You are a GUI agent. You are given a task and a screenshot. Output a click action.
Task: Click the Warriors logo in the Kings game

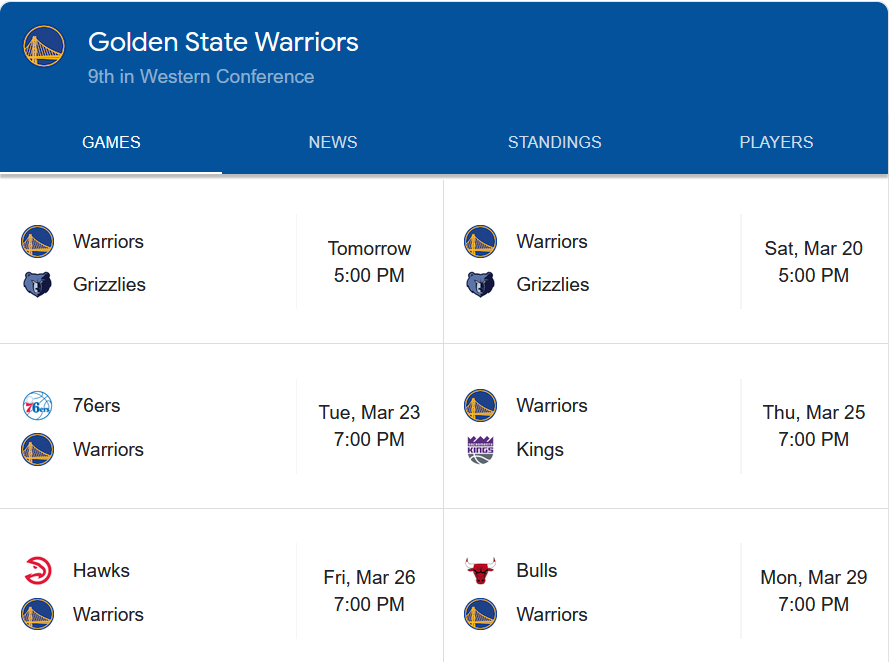[480, 406]
